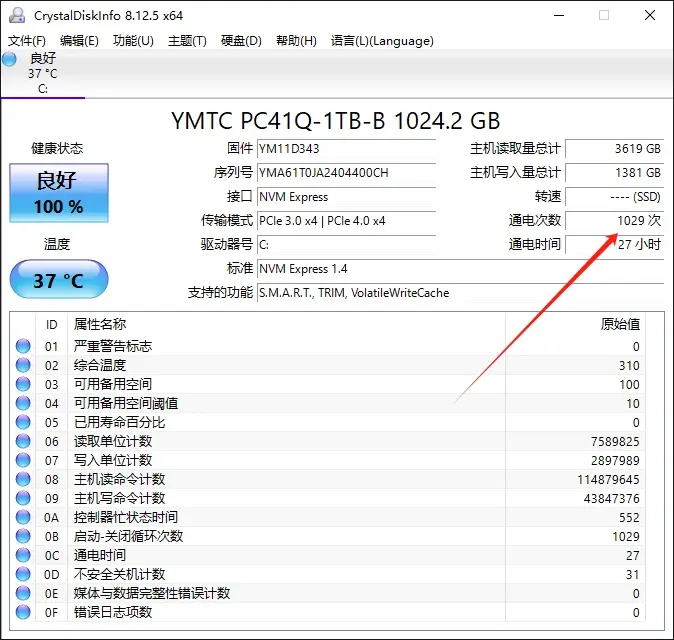Select attribute name 不安全关机计数
Viewport: 674px width, 640px height.
click(119, 574)
